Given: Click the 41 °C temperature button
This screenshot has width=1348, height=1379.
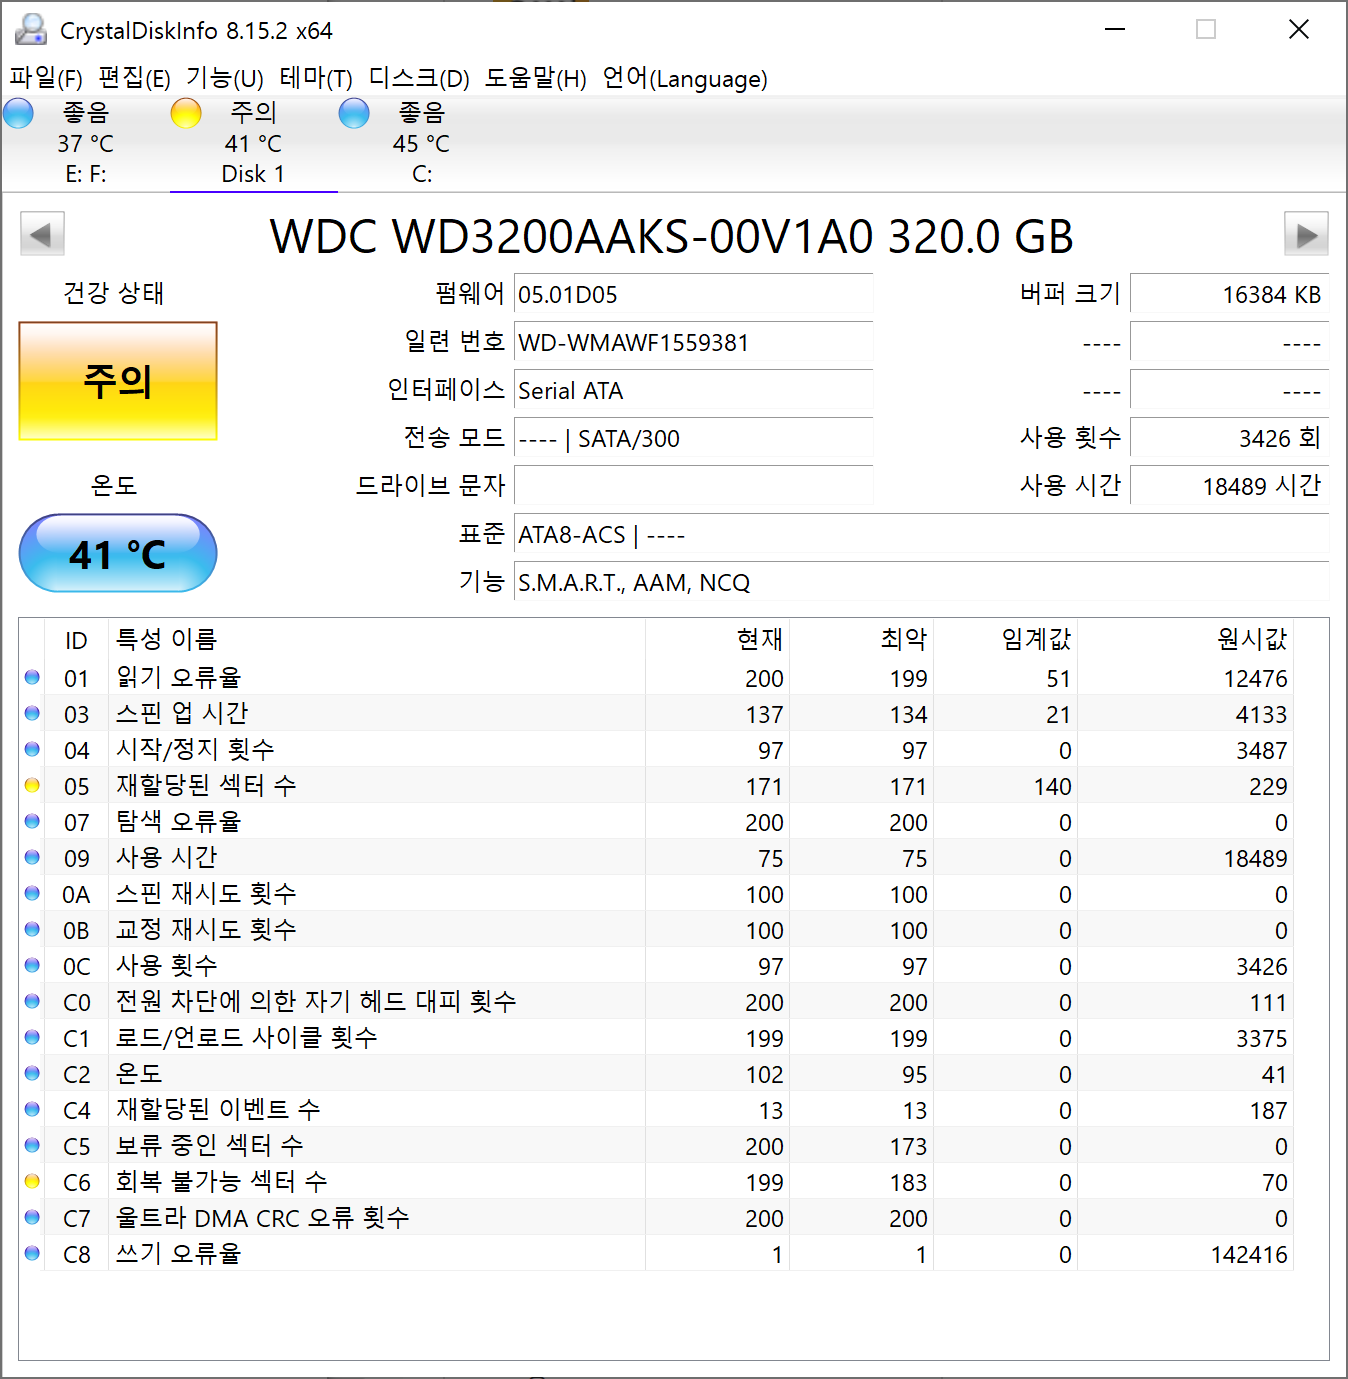Looking at the screenshot, I should pyautogui.click(x=118, y=553).
